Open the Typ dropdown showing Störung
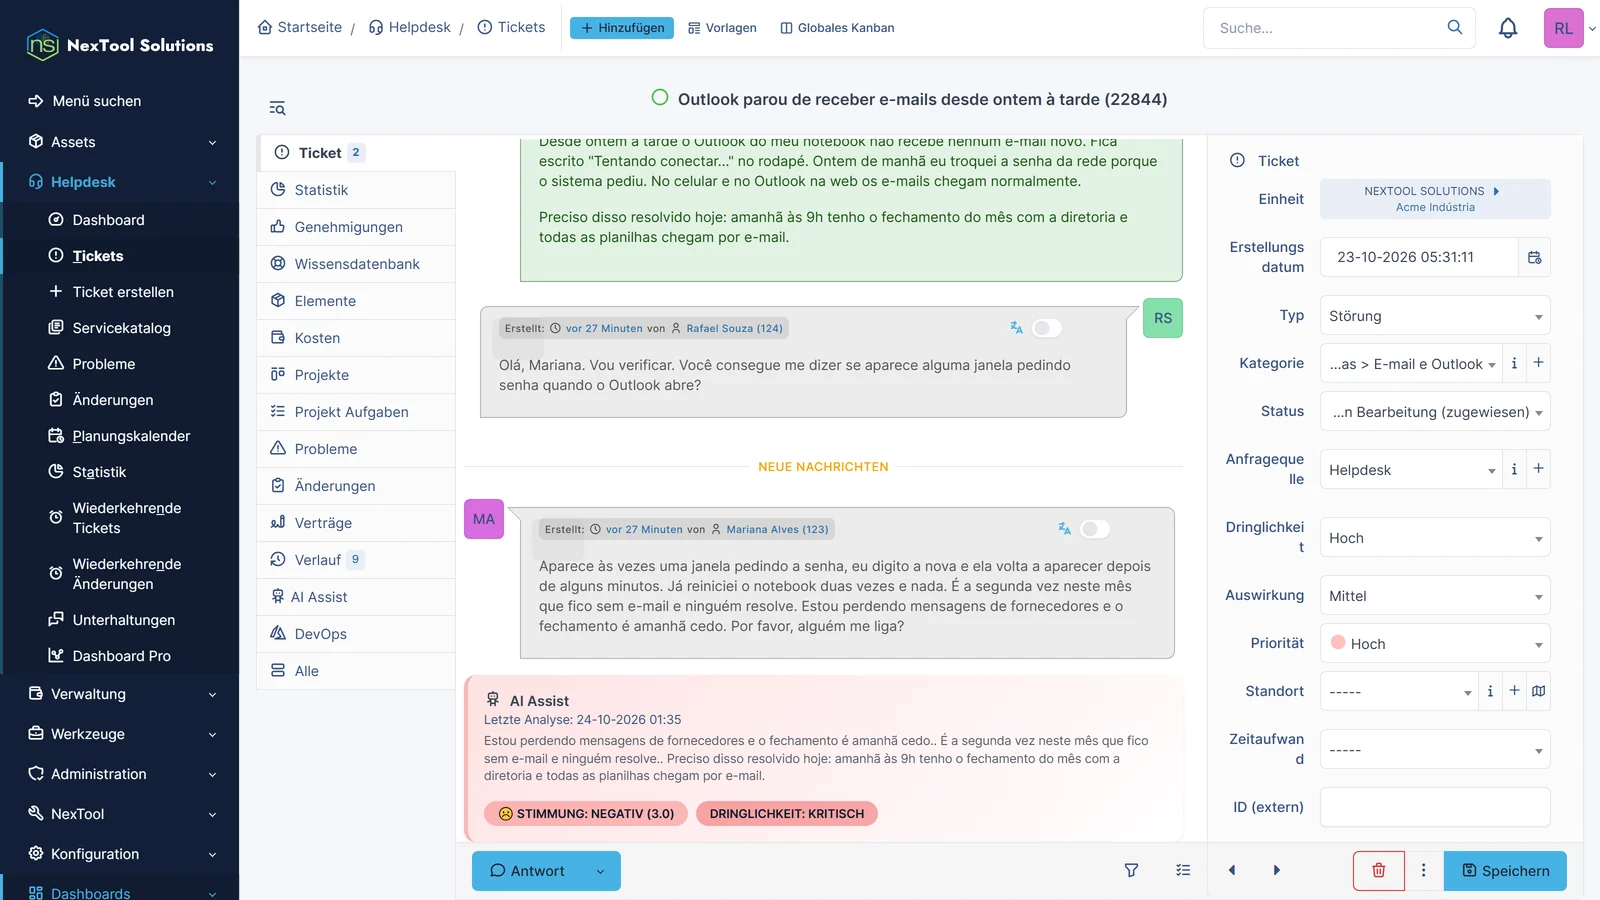1600x900 pixels. point(1435,316)
